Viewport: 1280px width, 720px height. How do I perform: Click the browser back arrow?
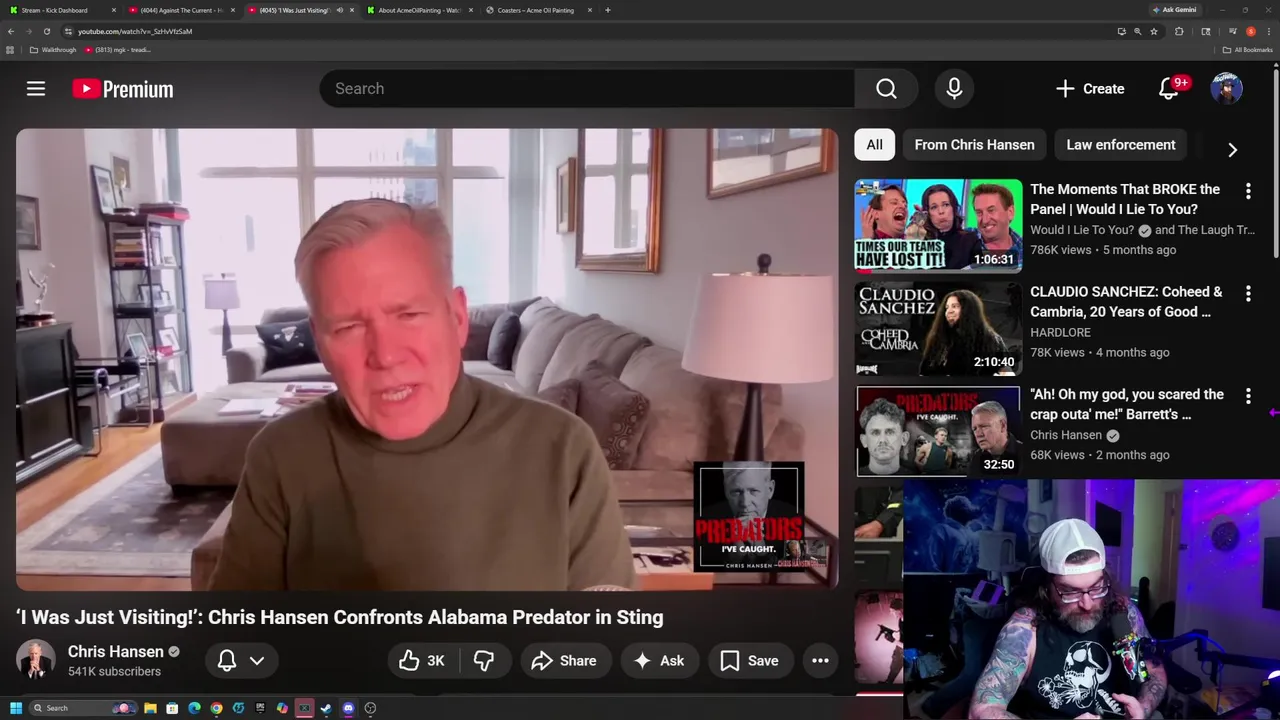coord(11,31)
